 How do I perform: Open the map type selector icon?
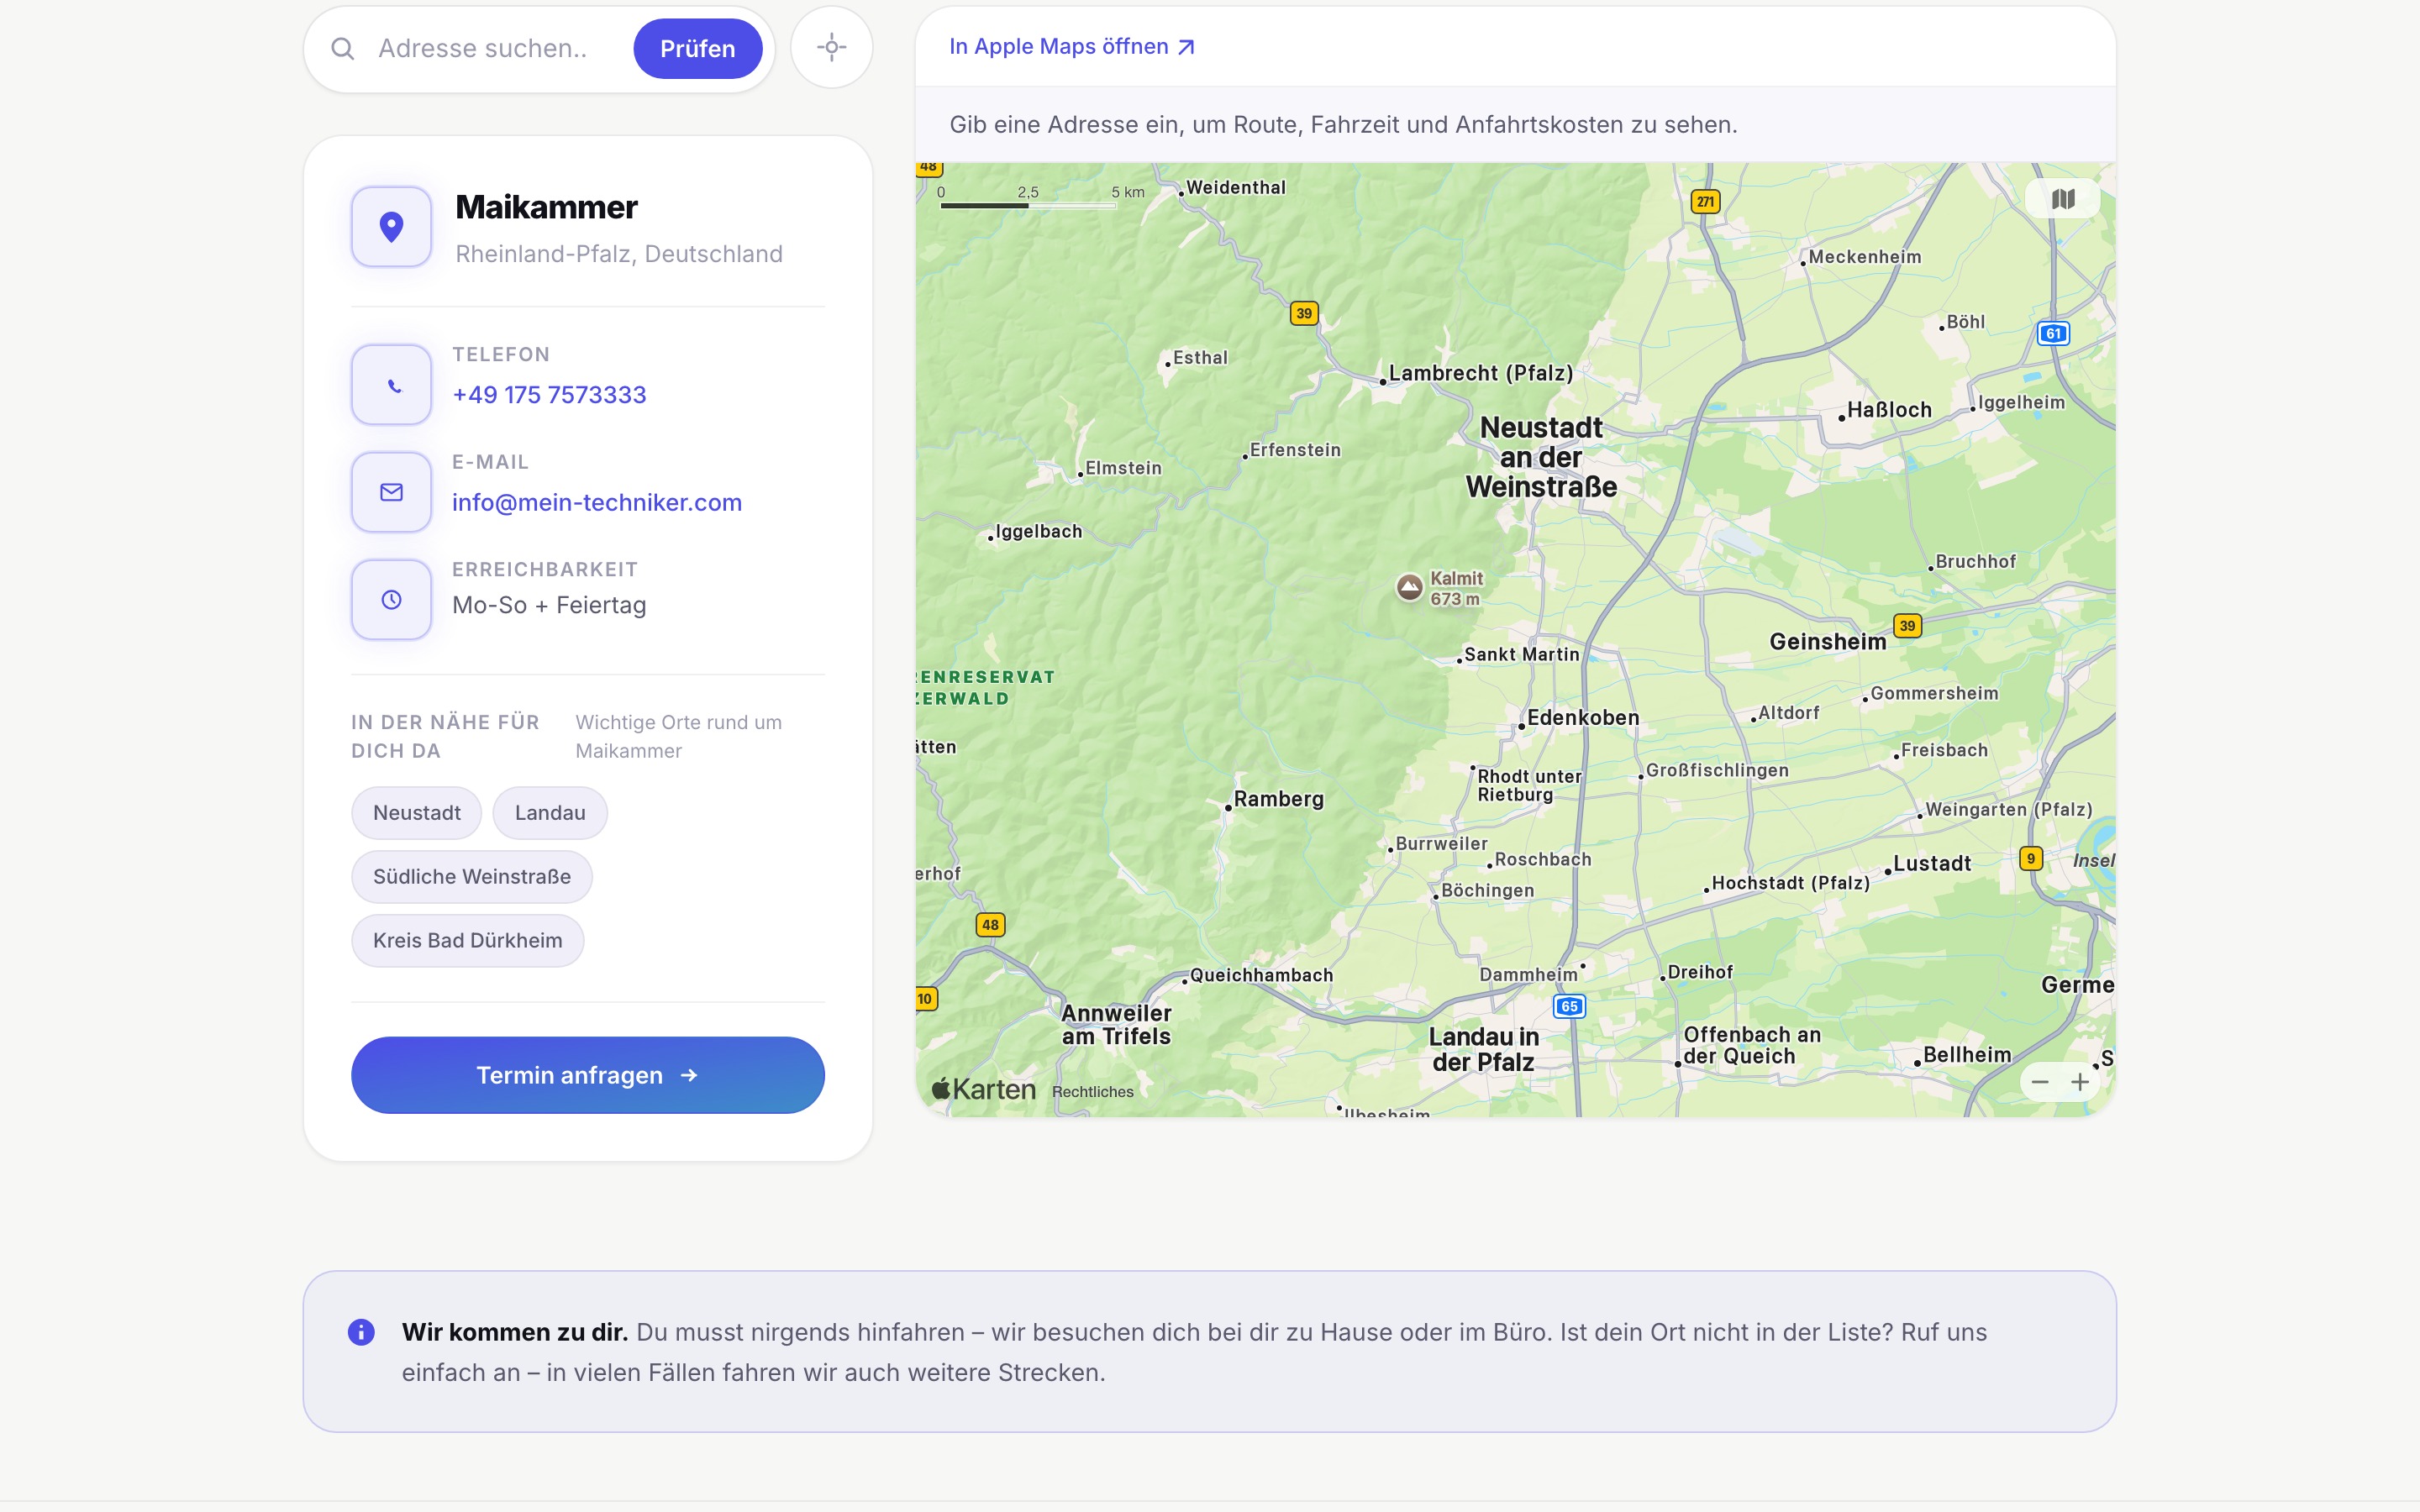(x=2062, y=199)
